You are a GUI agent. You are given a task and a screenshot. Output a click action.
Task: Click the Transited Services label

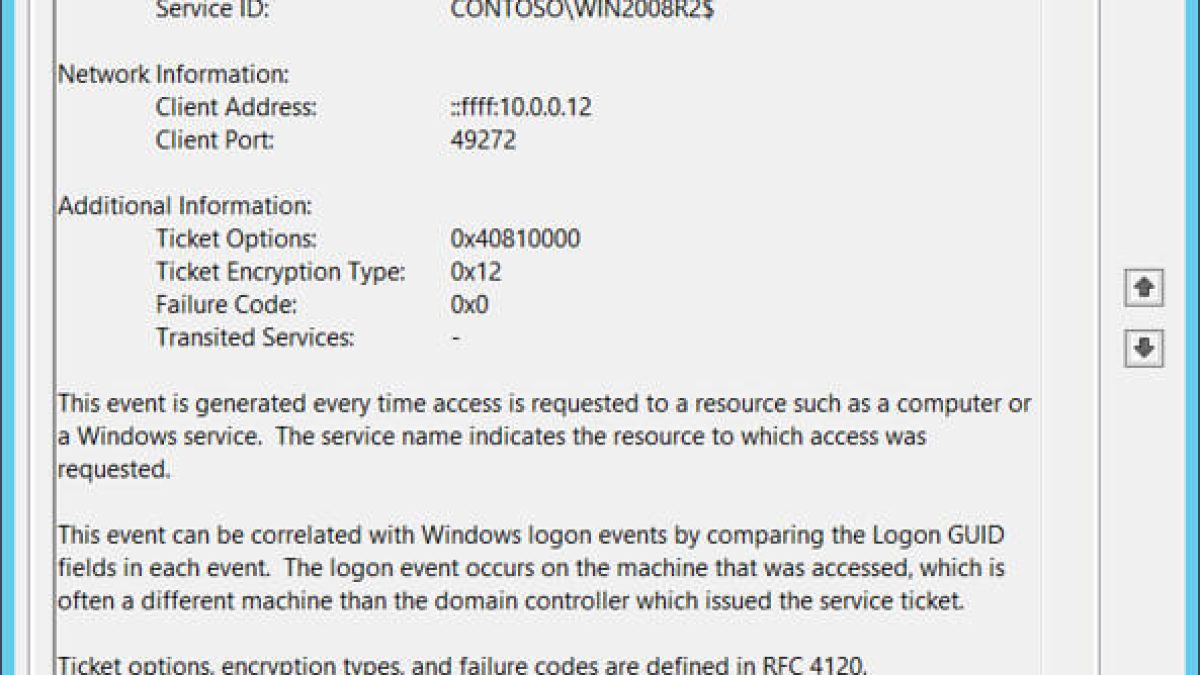[x=255, y=338]
